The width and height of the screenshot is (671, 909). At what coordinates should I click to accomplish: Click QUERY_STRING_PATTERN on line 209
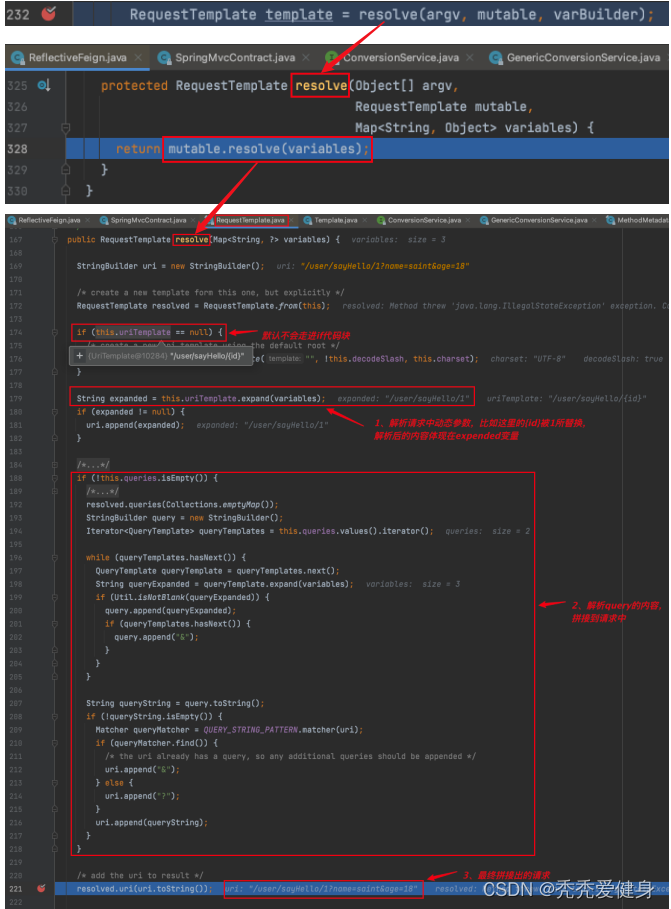pos(250,729)
